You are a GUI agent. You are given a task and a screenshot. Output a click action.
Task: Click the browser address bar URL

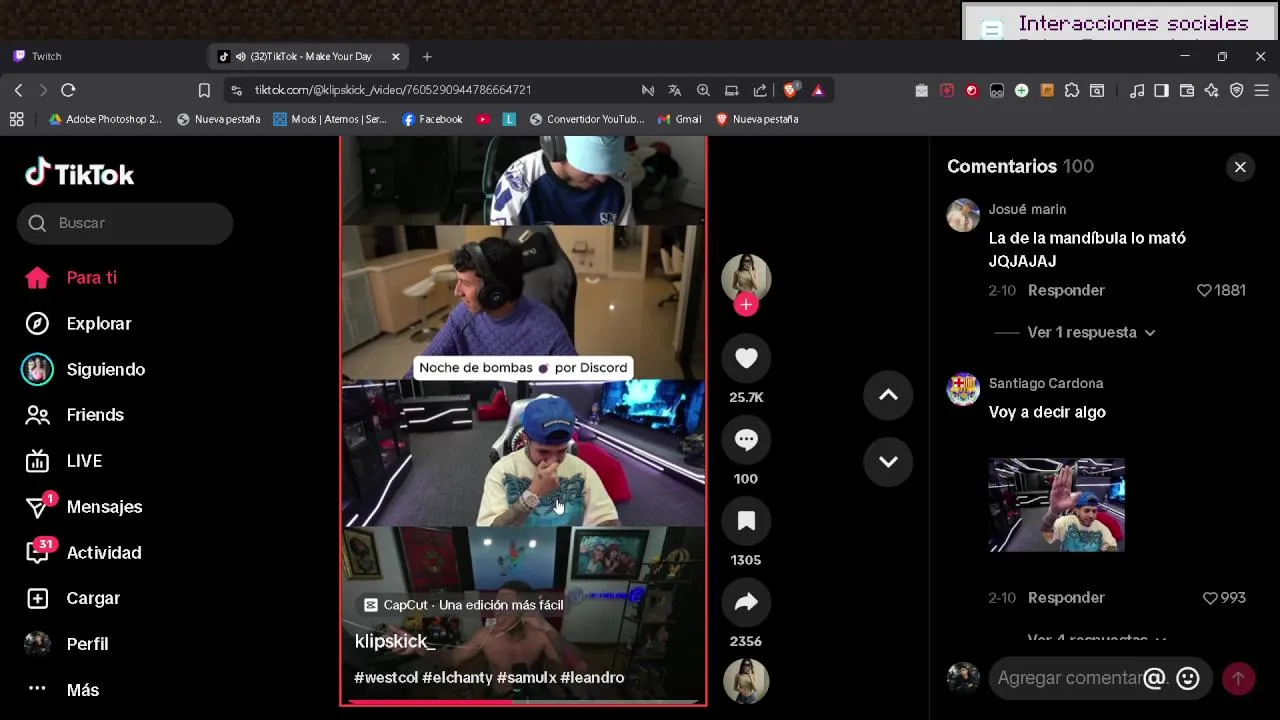pos(393,90)
